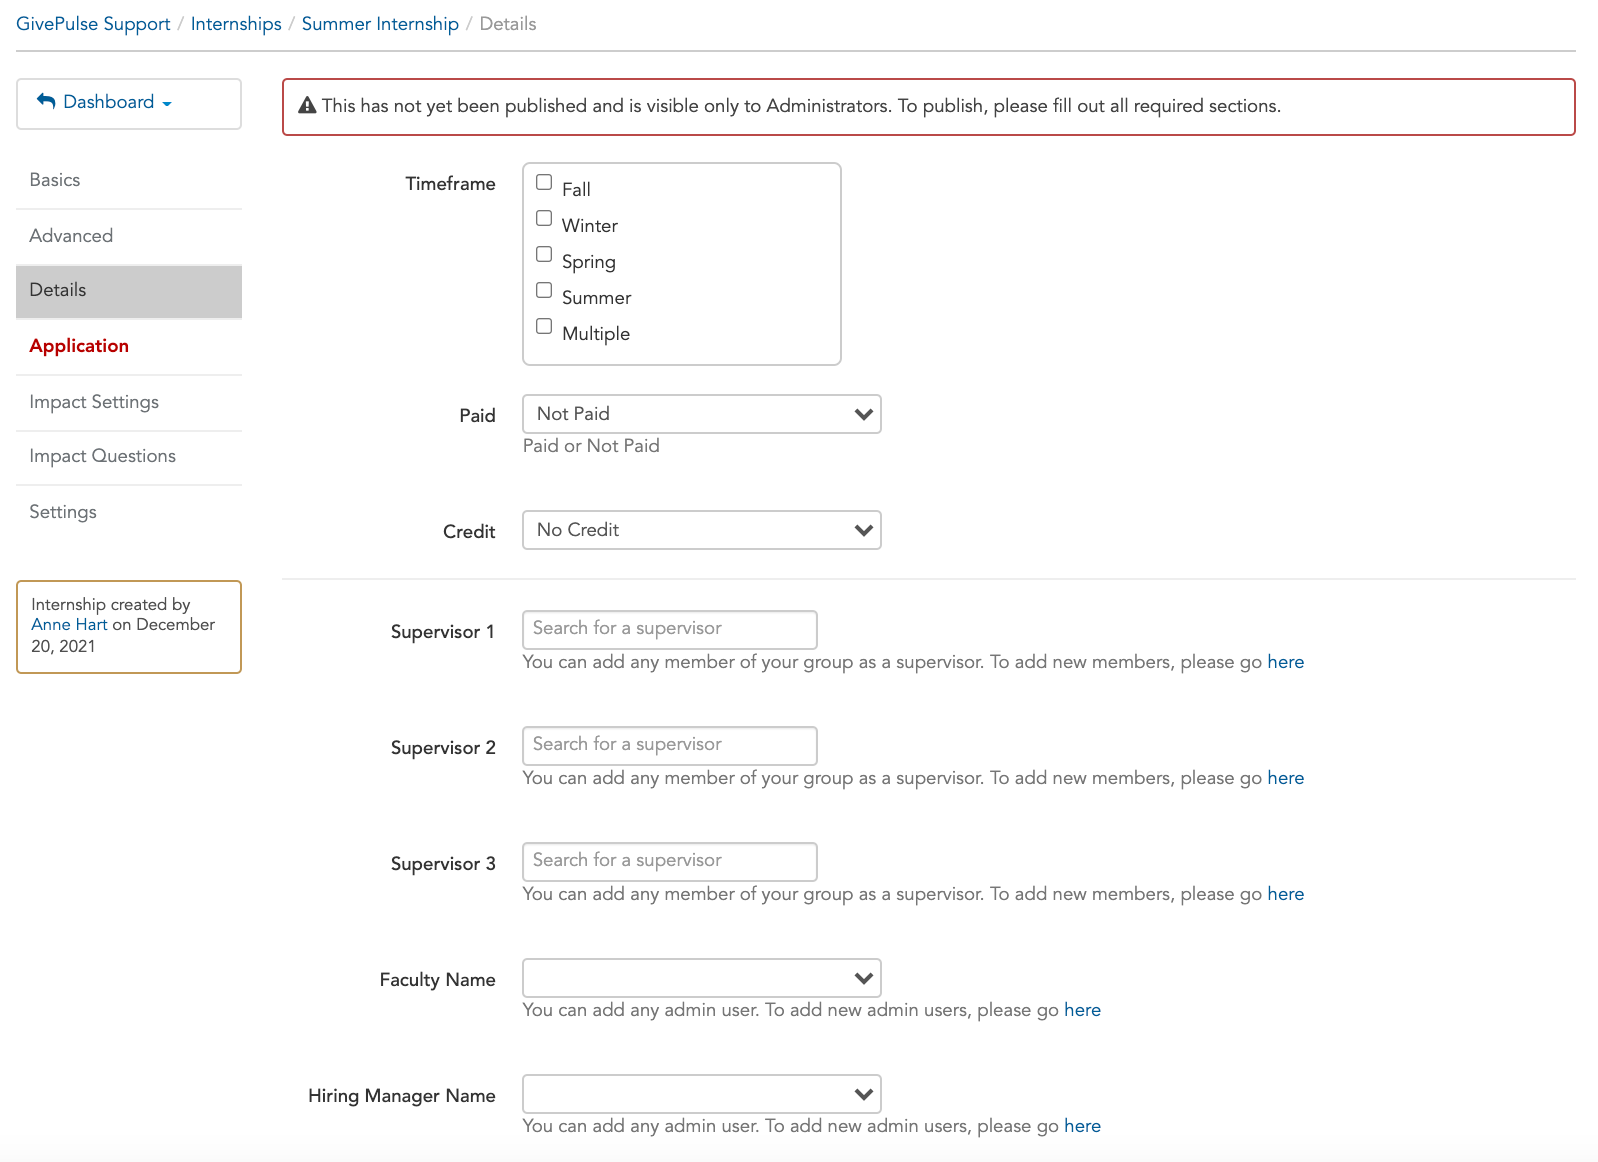
Task: Click 'here' link under Supervisor 3
Action: click(1285, 894)
